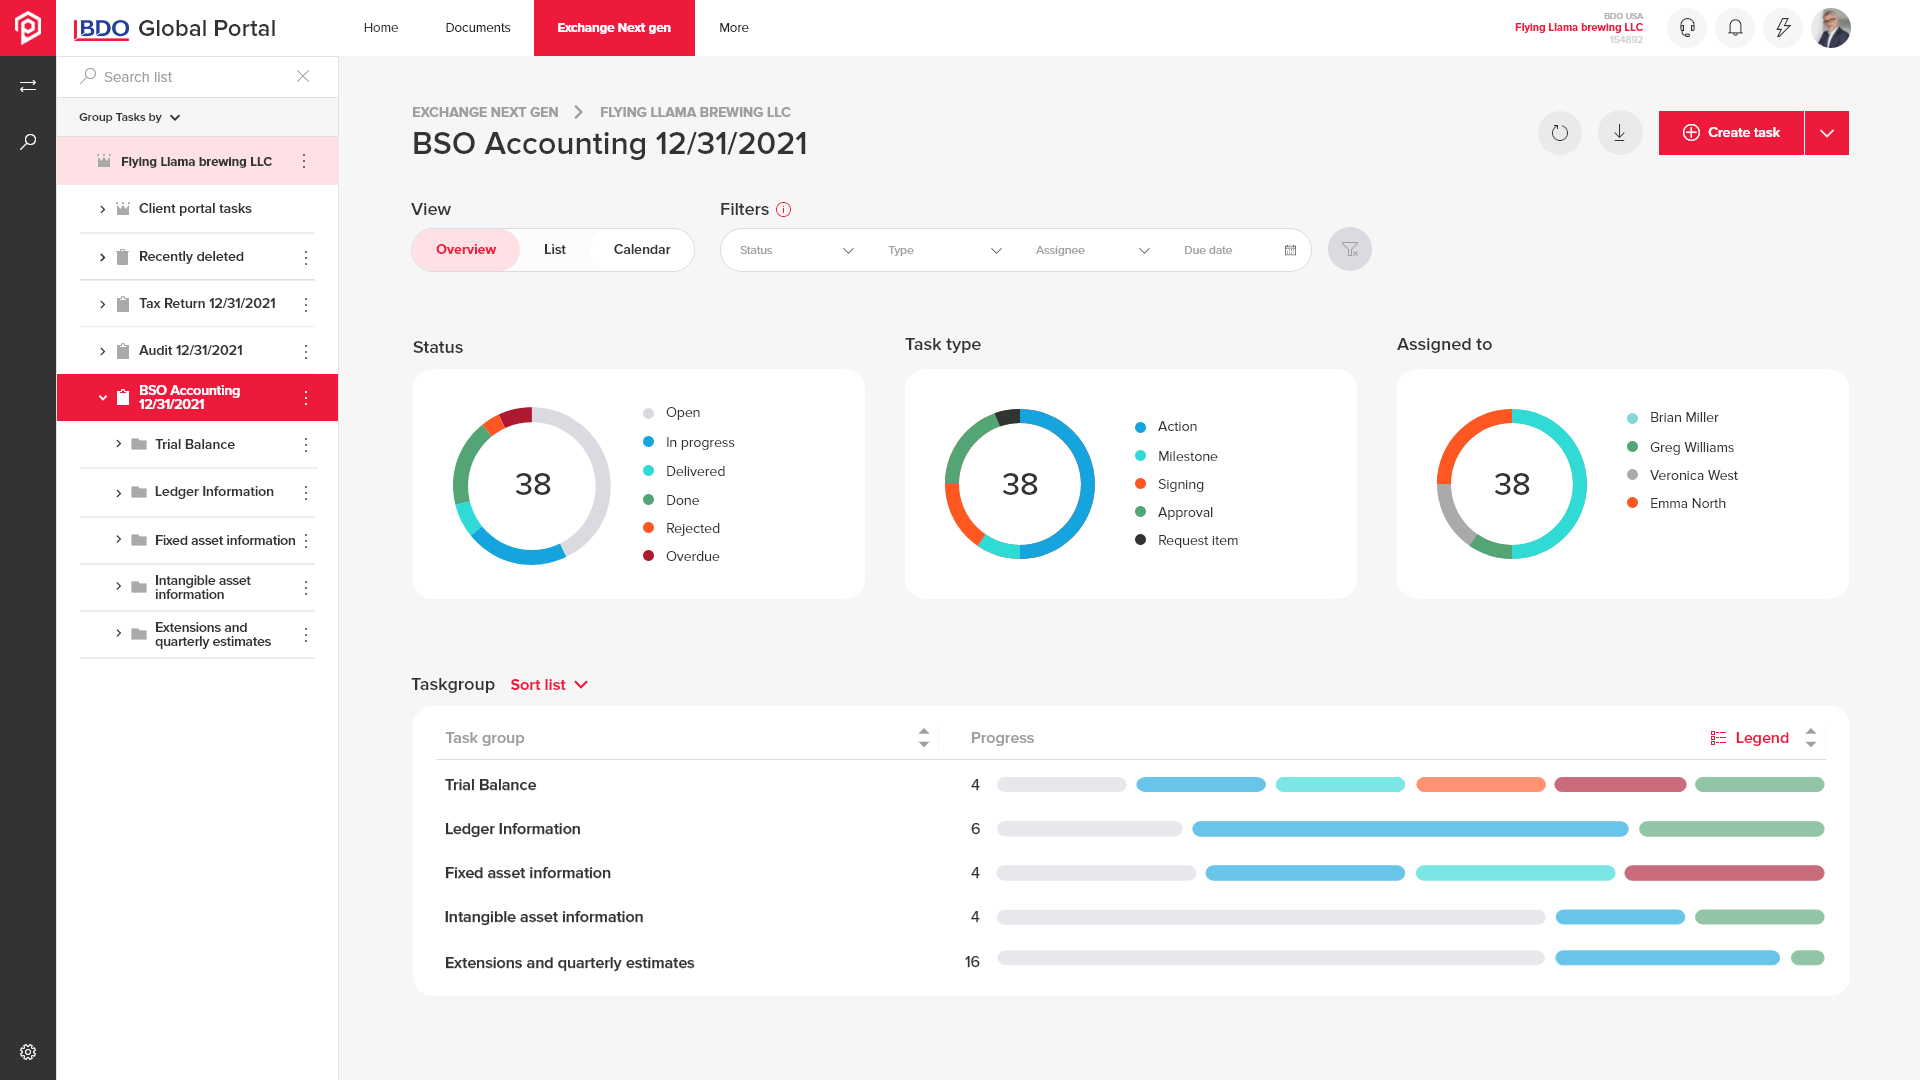Open the Group Tasks By dropdown
The width and height of the screenshot is (1920, 1080).
tap(131, 117)
